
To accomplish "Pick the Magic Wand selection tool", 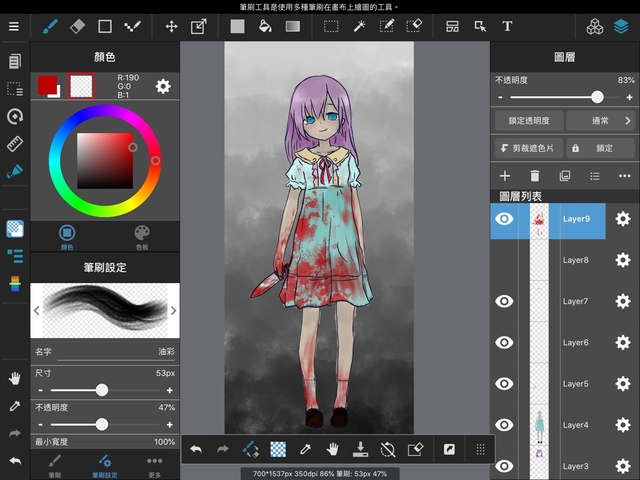I will point(359,26).
